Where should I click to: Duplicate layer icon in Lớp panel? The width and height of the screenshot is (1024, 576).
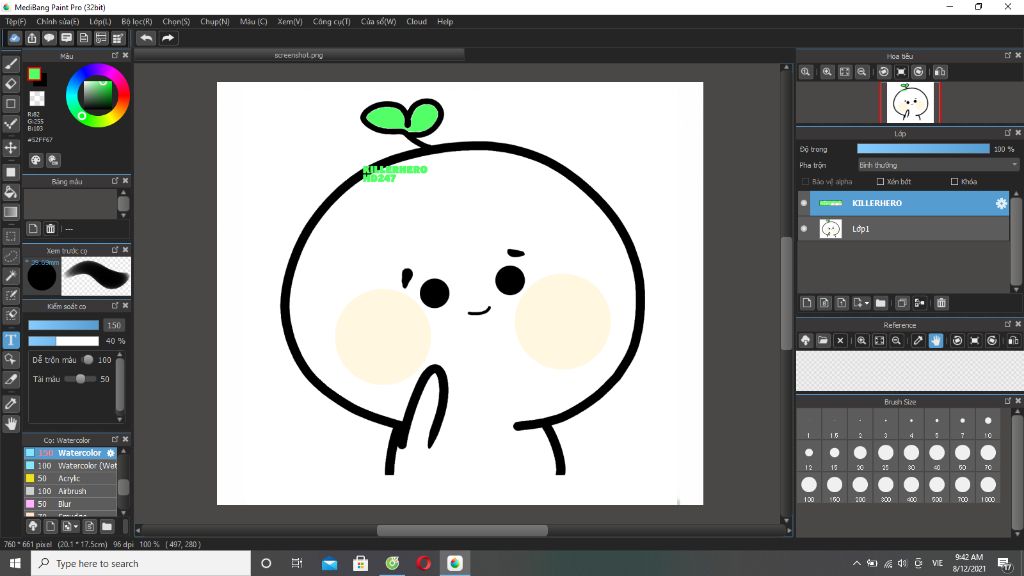point(902,303)
